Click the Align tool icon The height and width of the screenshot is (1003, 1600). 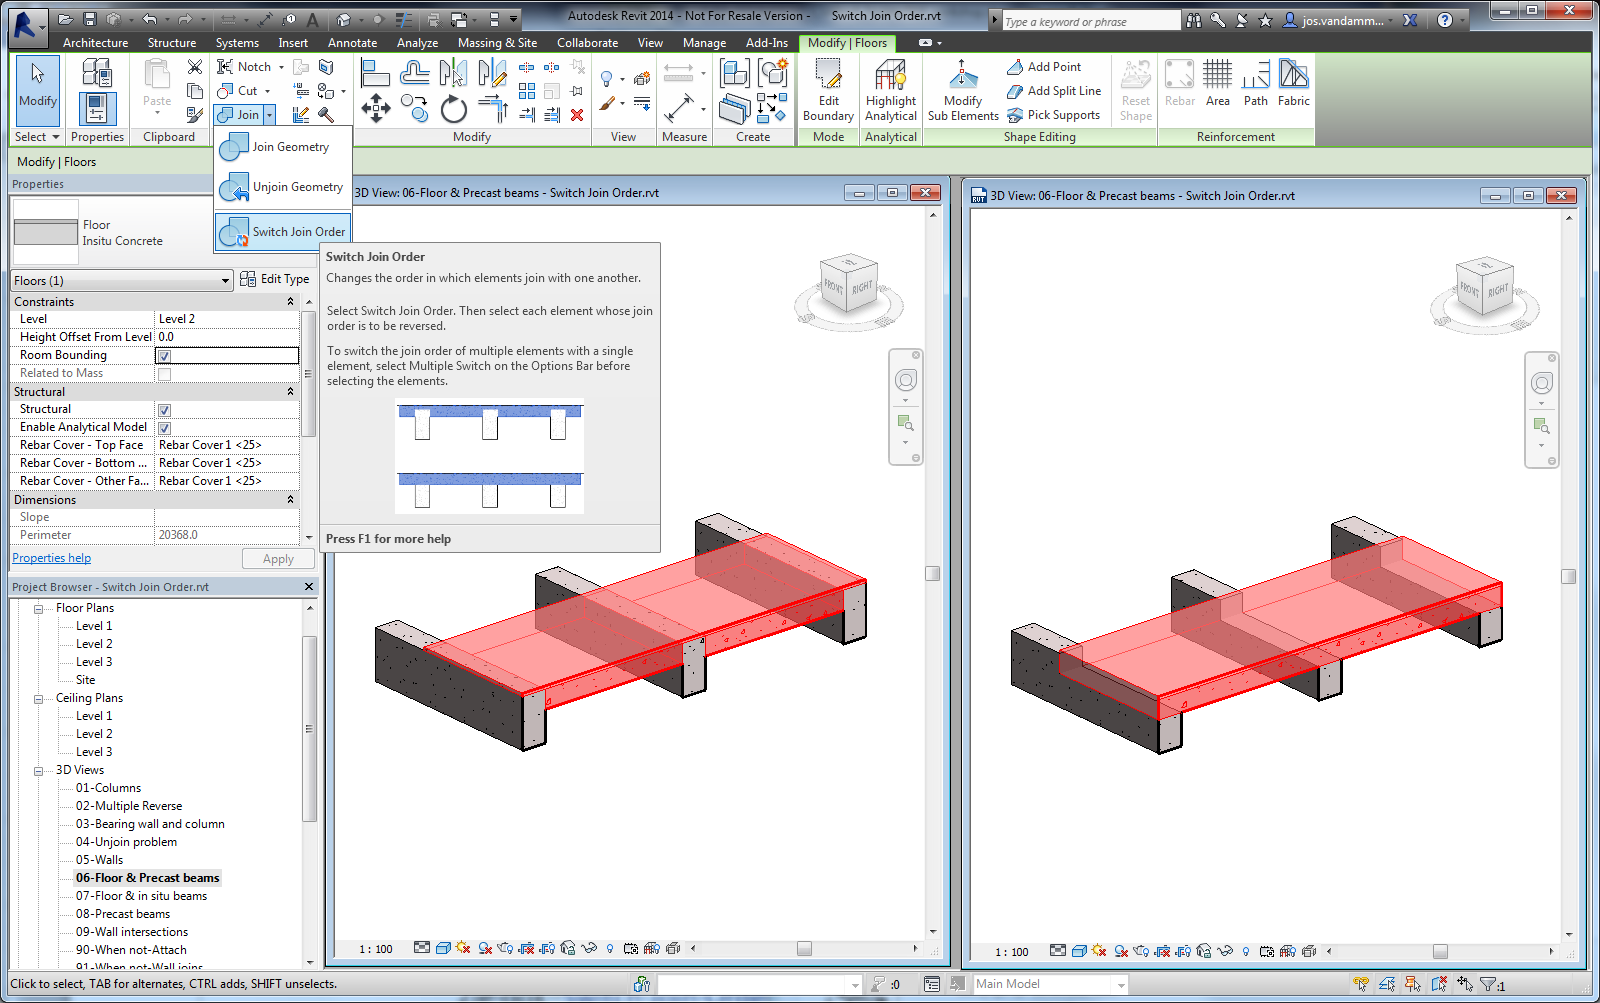coord(375,72)
